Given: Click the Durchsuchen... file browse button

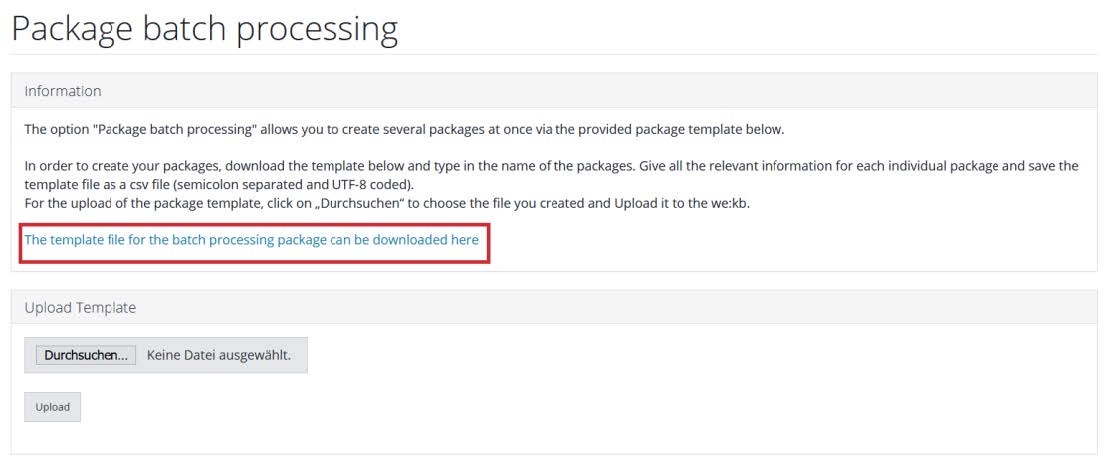Looking at the screenshot, I should (x=86, y=355).
